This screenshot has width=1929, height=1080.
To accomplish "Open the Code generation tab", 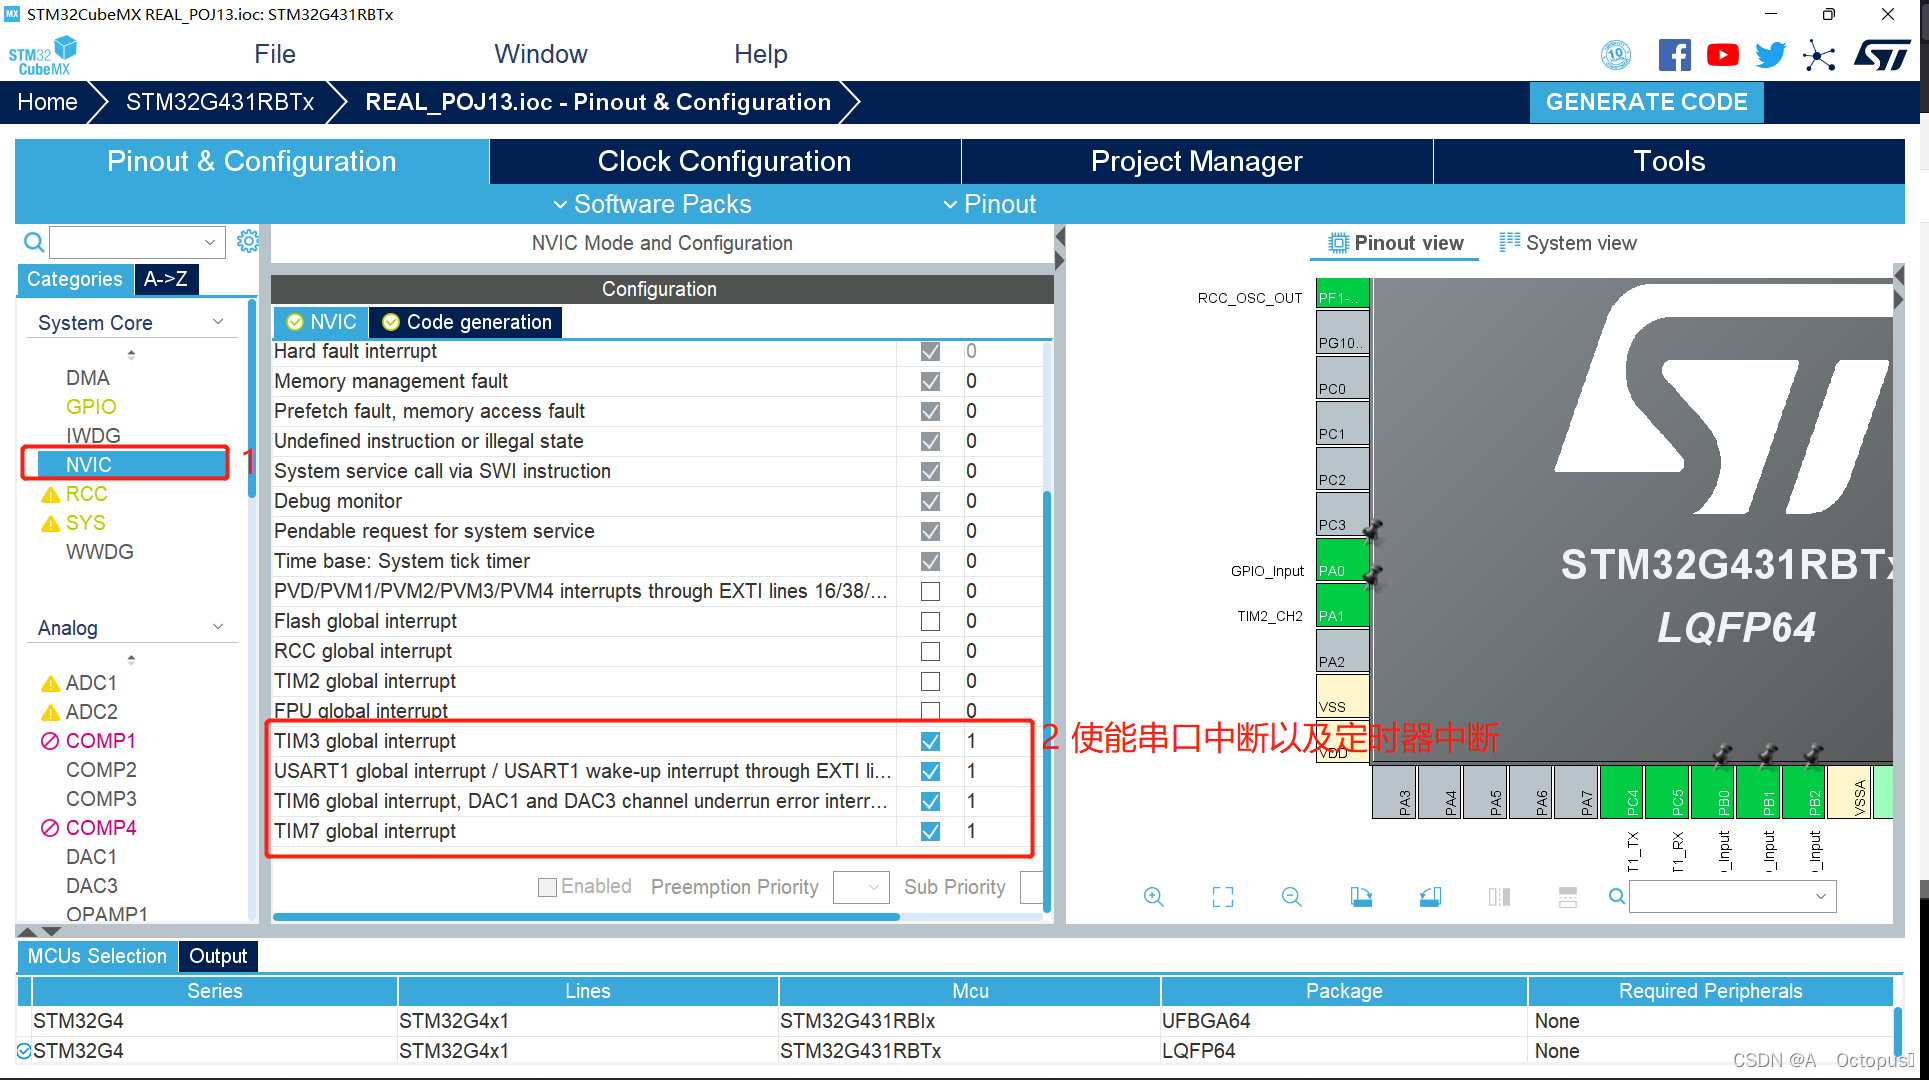I will pyautogui.click(x=466, y=322).
